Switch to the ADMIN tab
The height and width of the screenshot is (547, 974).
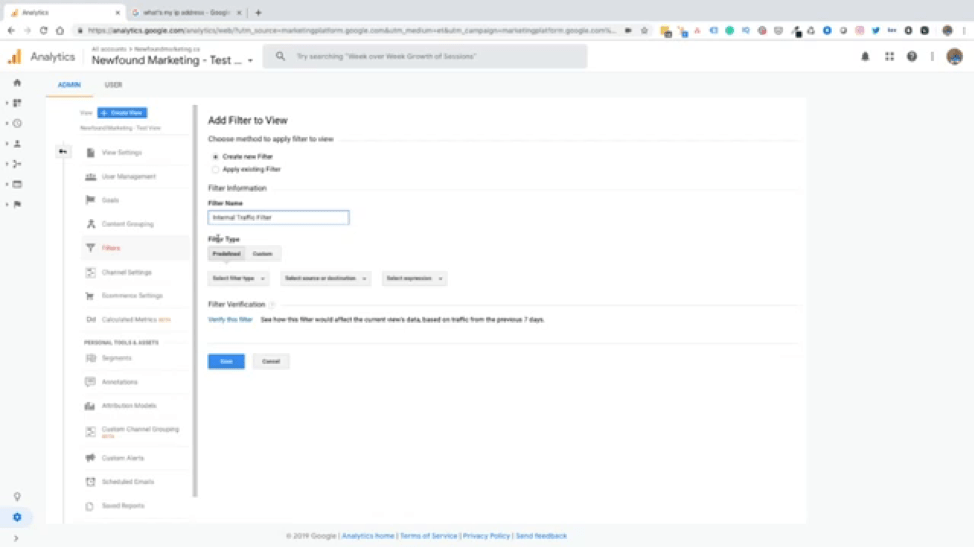(69, 85)
